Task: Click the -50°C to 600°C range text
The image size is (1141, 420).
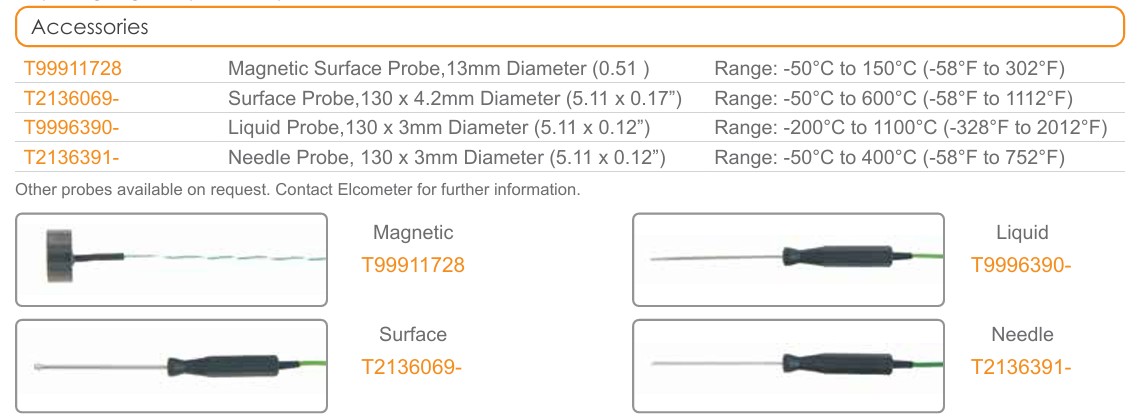Action: pyautogui.click(x=893, y=98)
